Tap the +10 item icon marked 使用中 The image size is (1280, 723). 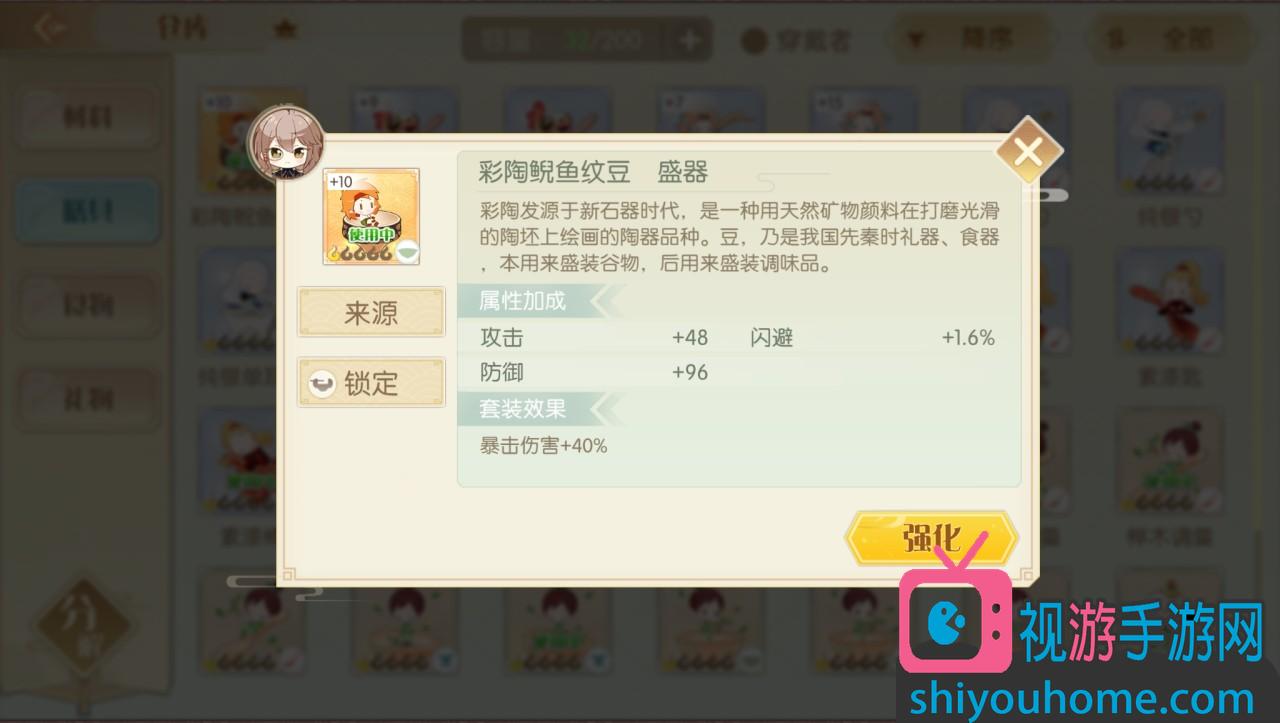point(371,217)
